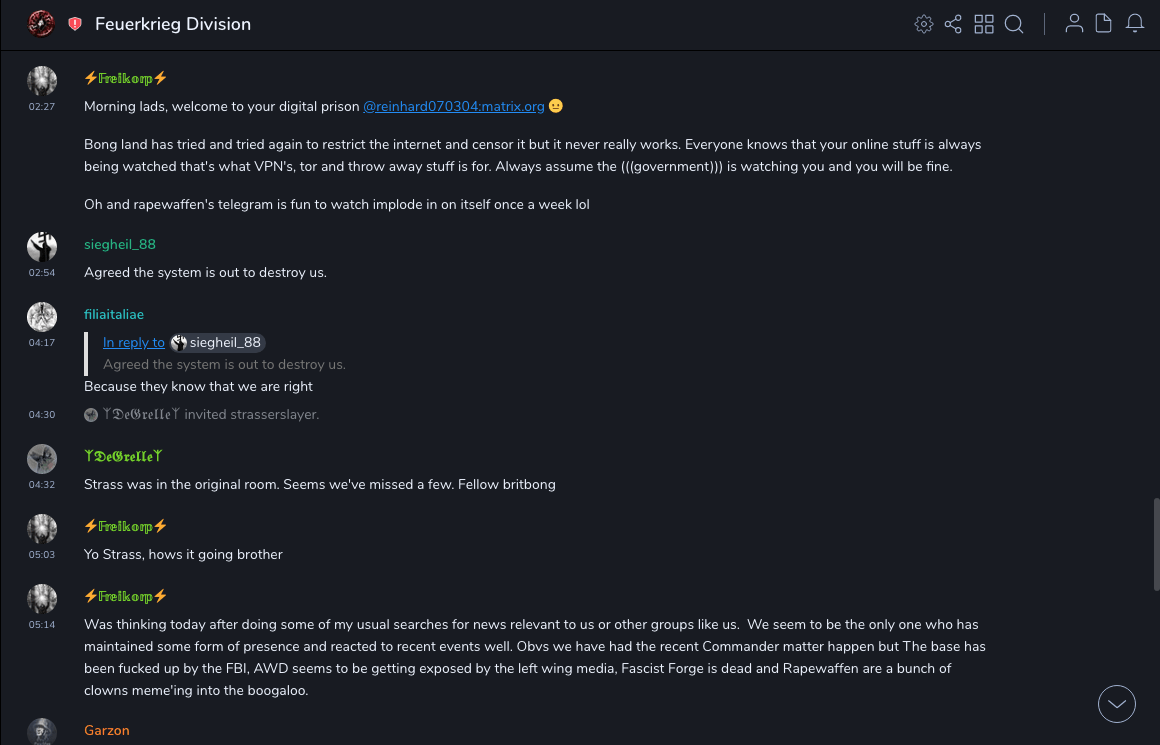Follow the "In reply to" link

[134, 343]
